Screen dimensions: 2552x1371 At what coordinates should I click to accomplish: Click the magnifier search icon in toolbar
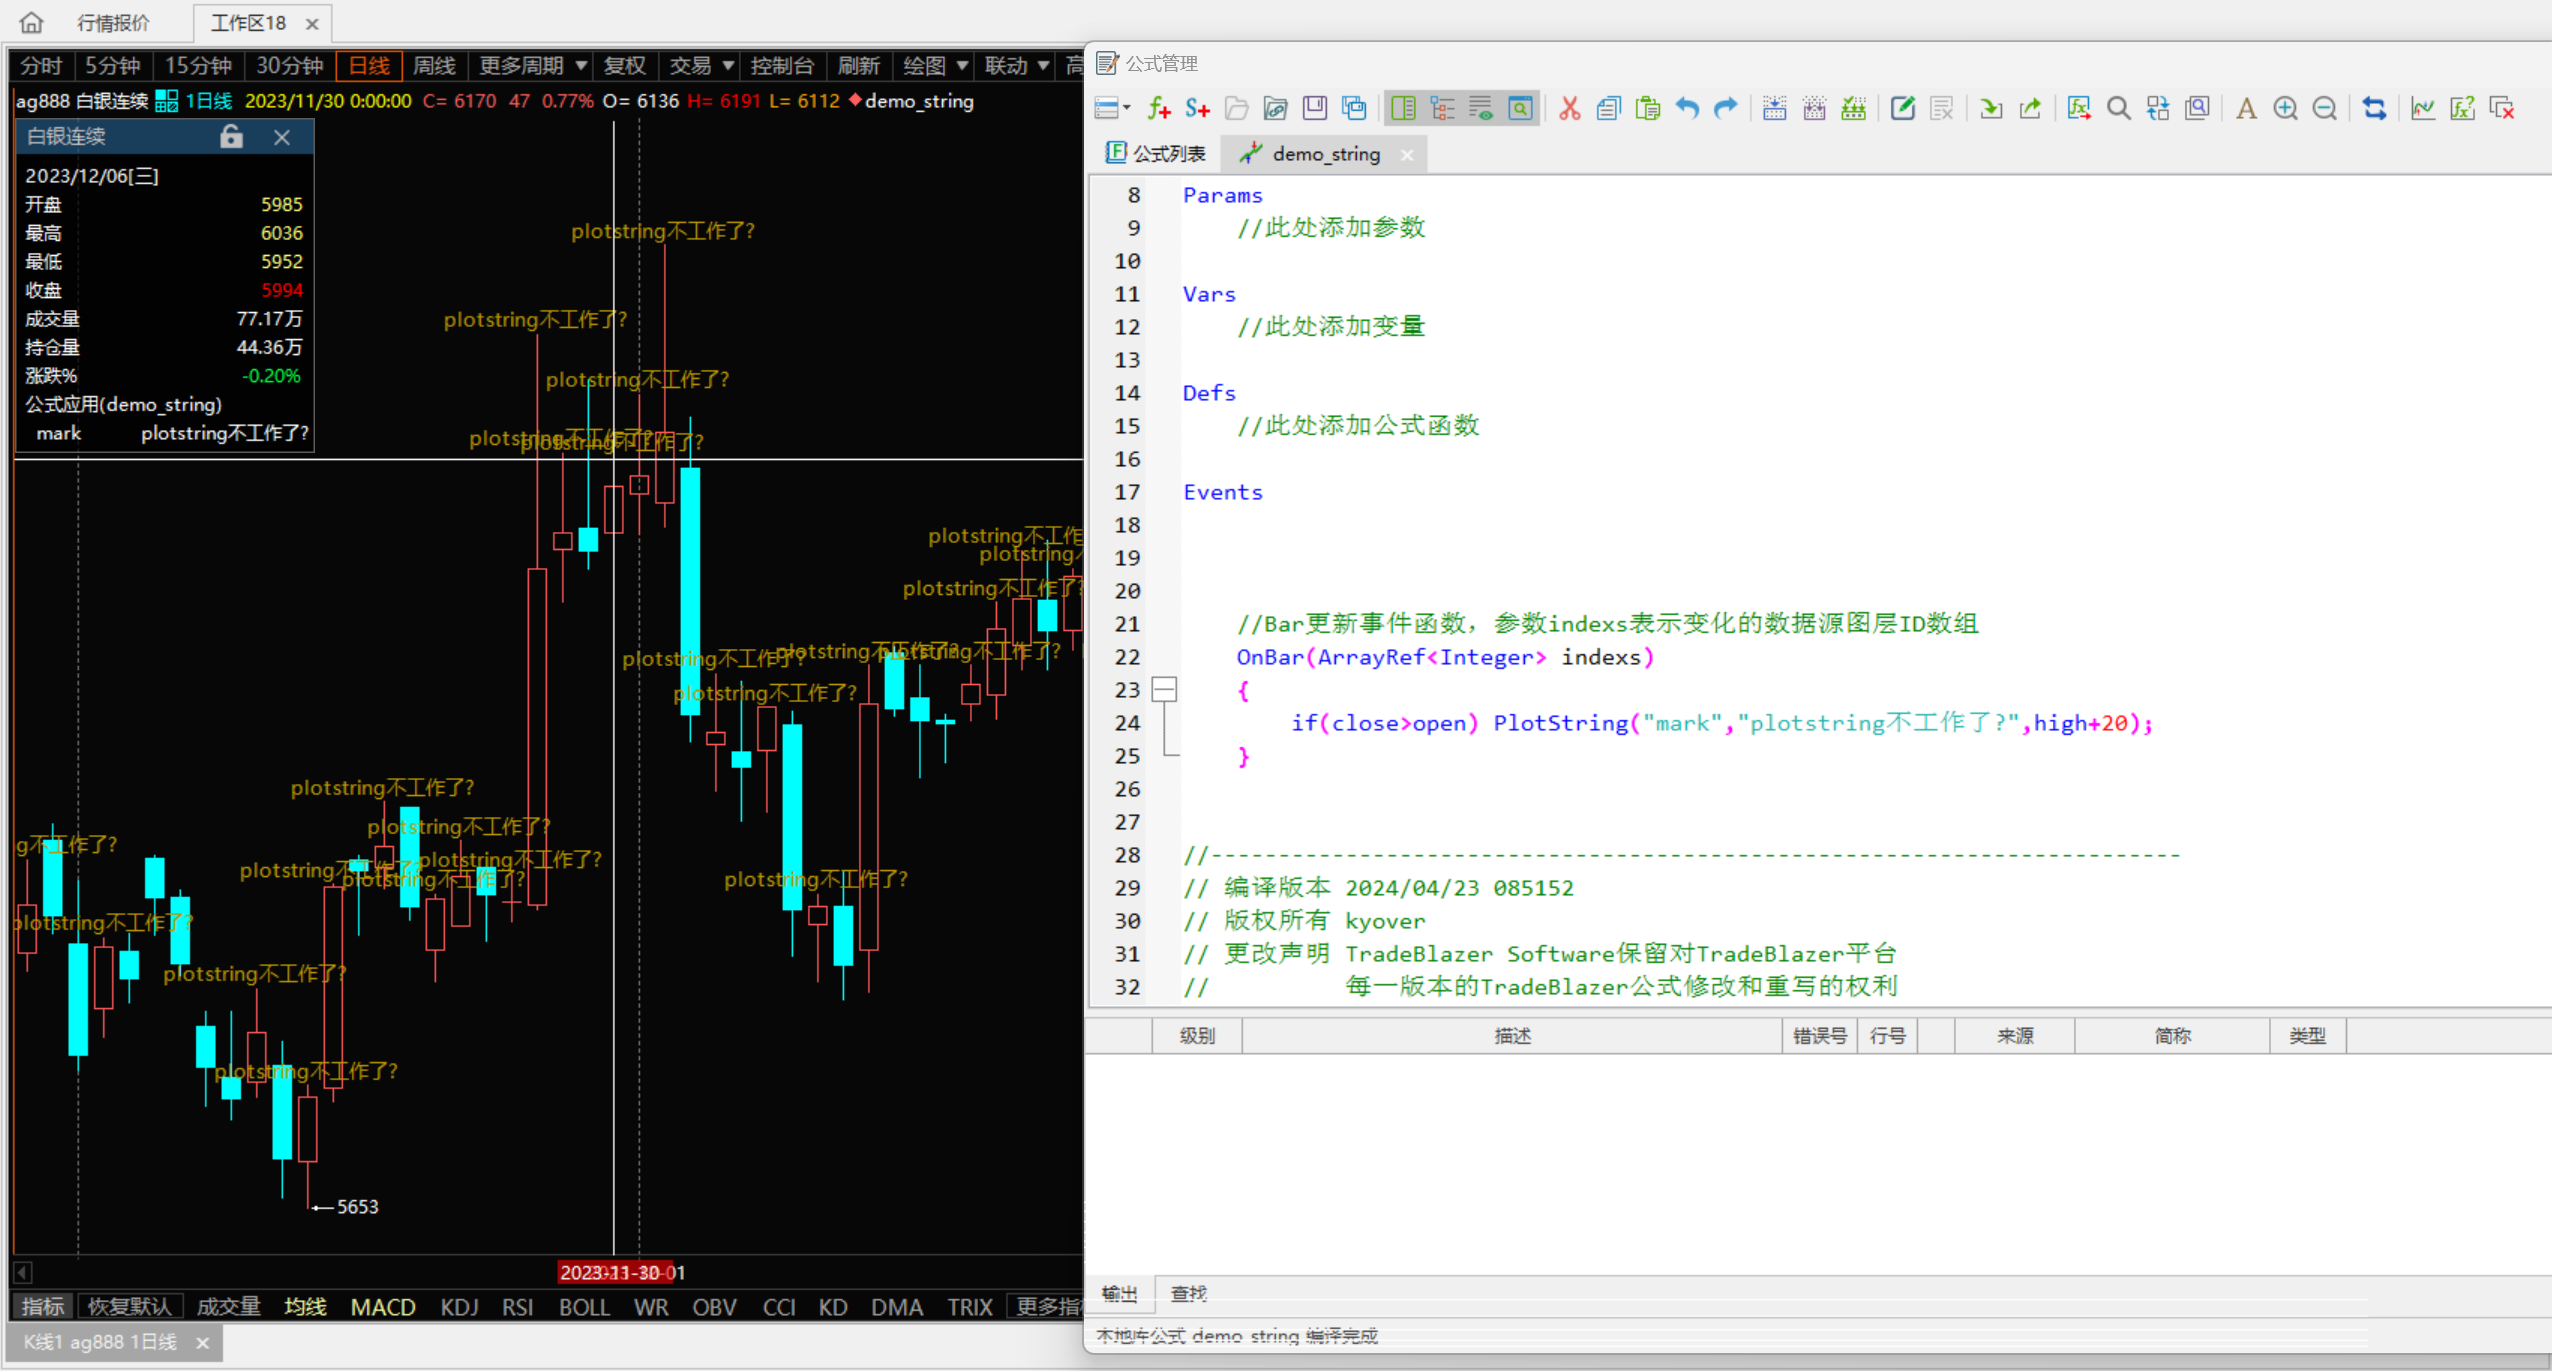(2118, 108)
